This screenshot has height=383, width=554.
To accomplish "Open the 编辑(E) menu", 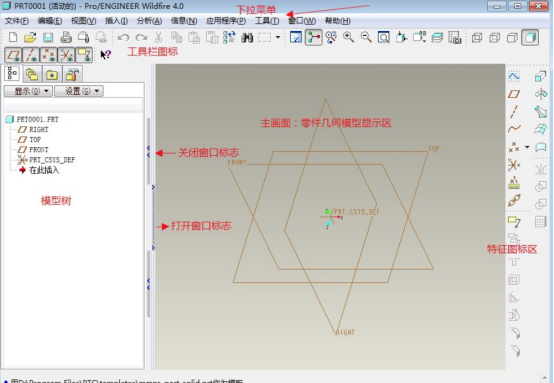I will [x=50, y=21].
